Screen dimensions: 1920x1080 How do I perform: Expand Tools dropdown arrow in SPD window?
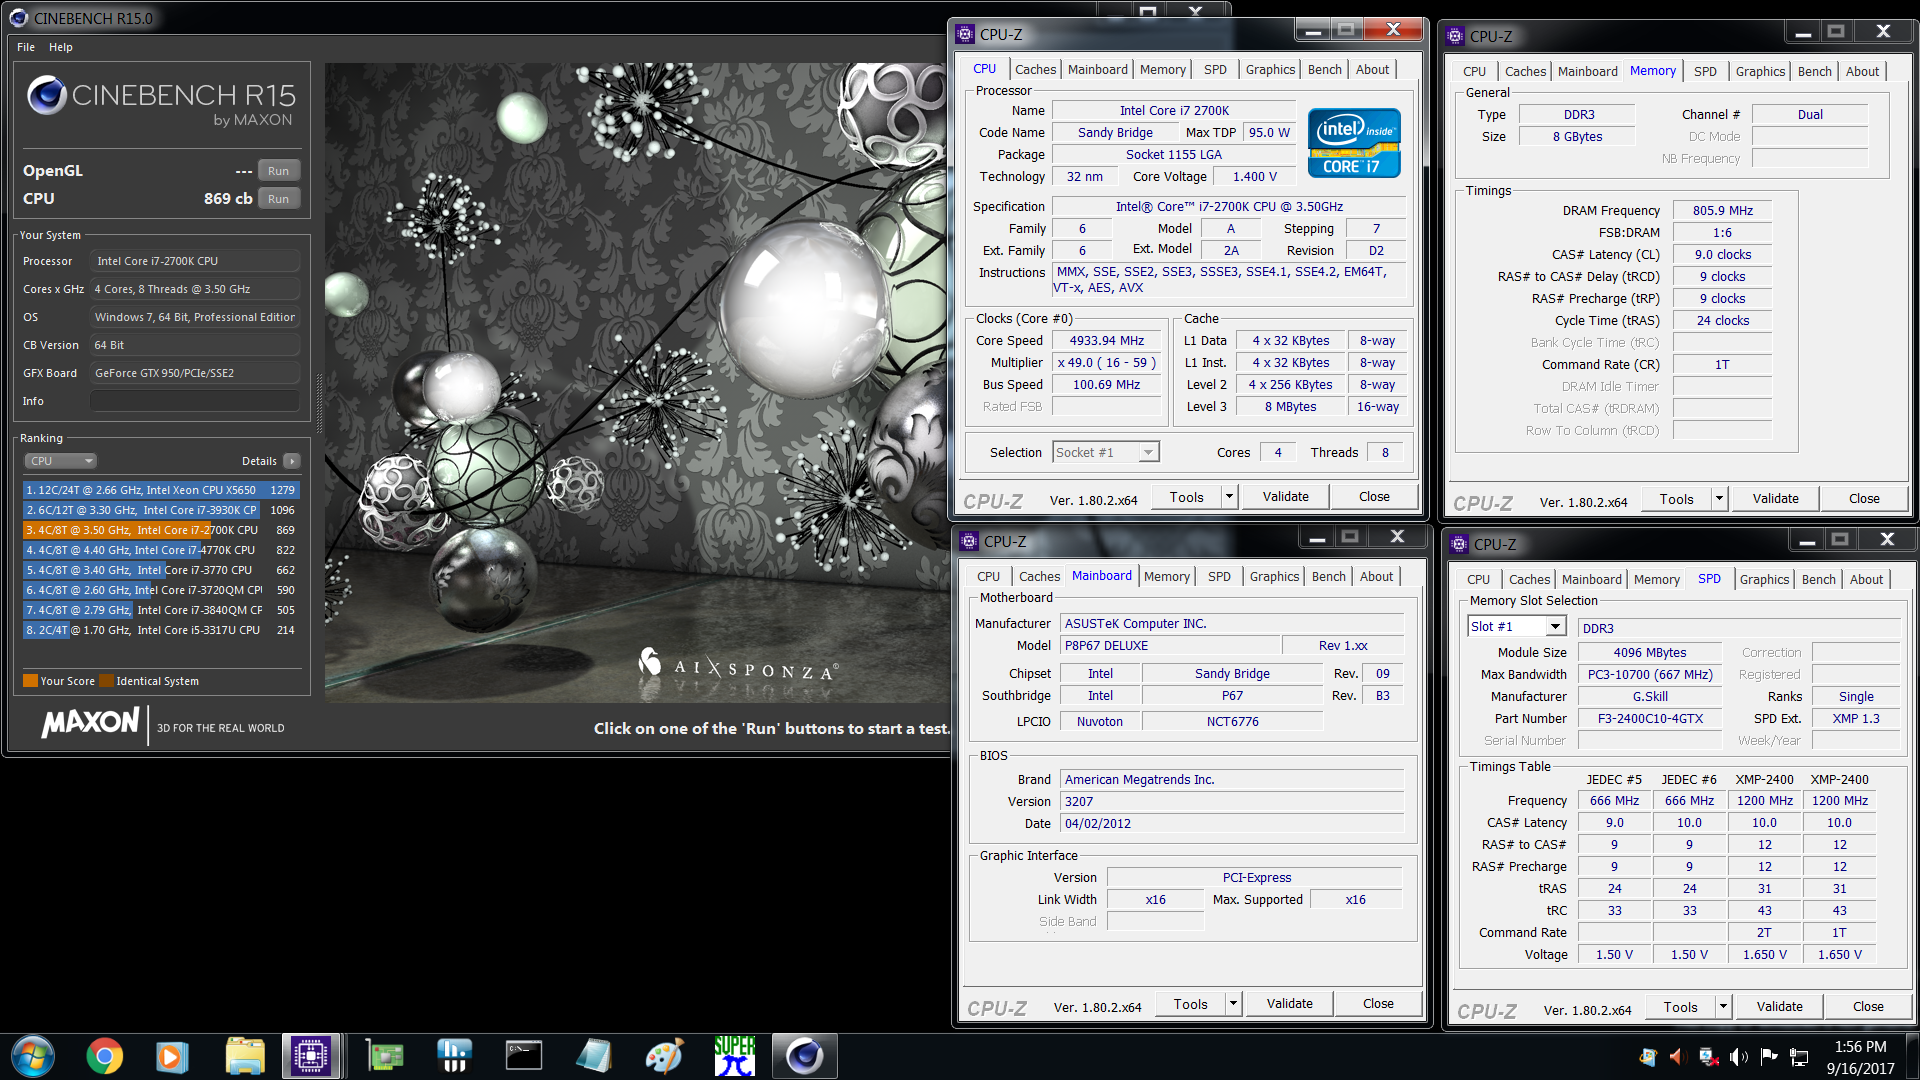(1723, 1007)
